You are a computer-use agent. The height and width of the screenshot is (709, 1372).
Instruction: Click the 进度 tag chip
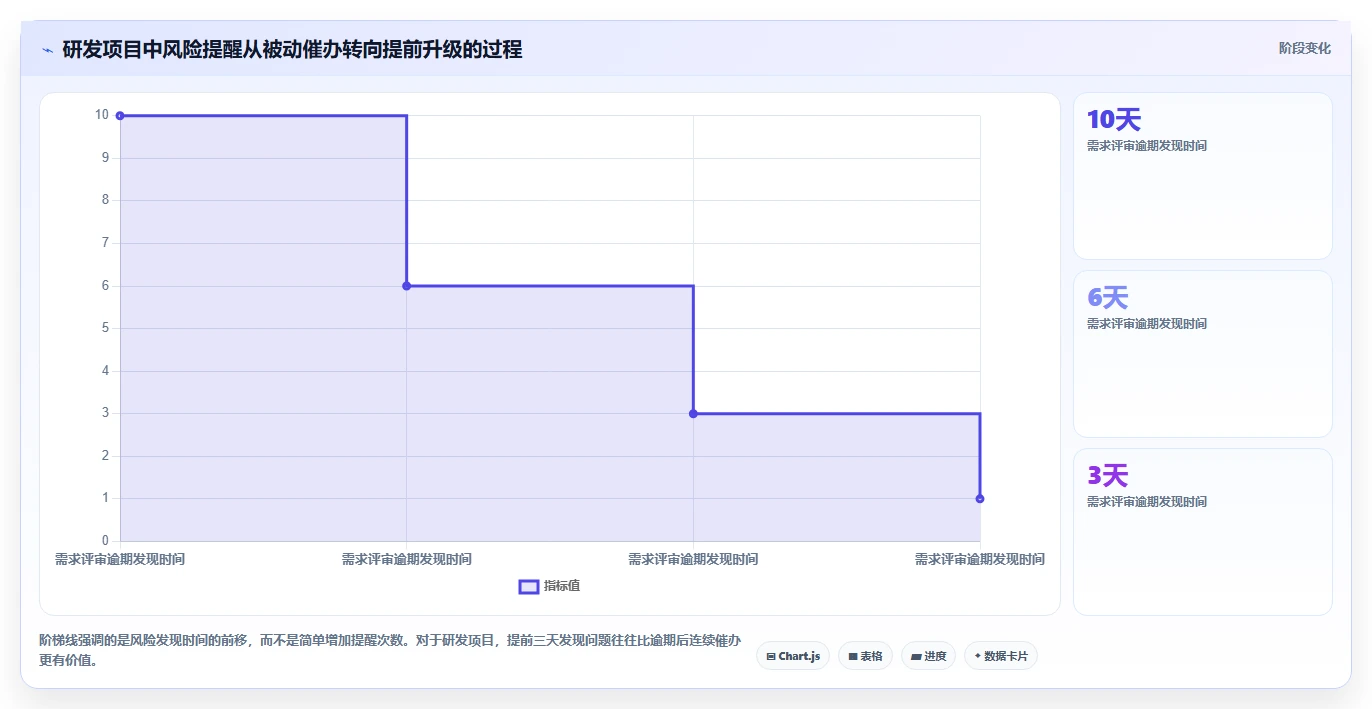pyautogui.click(x=928, y=656)
